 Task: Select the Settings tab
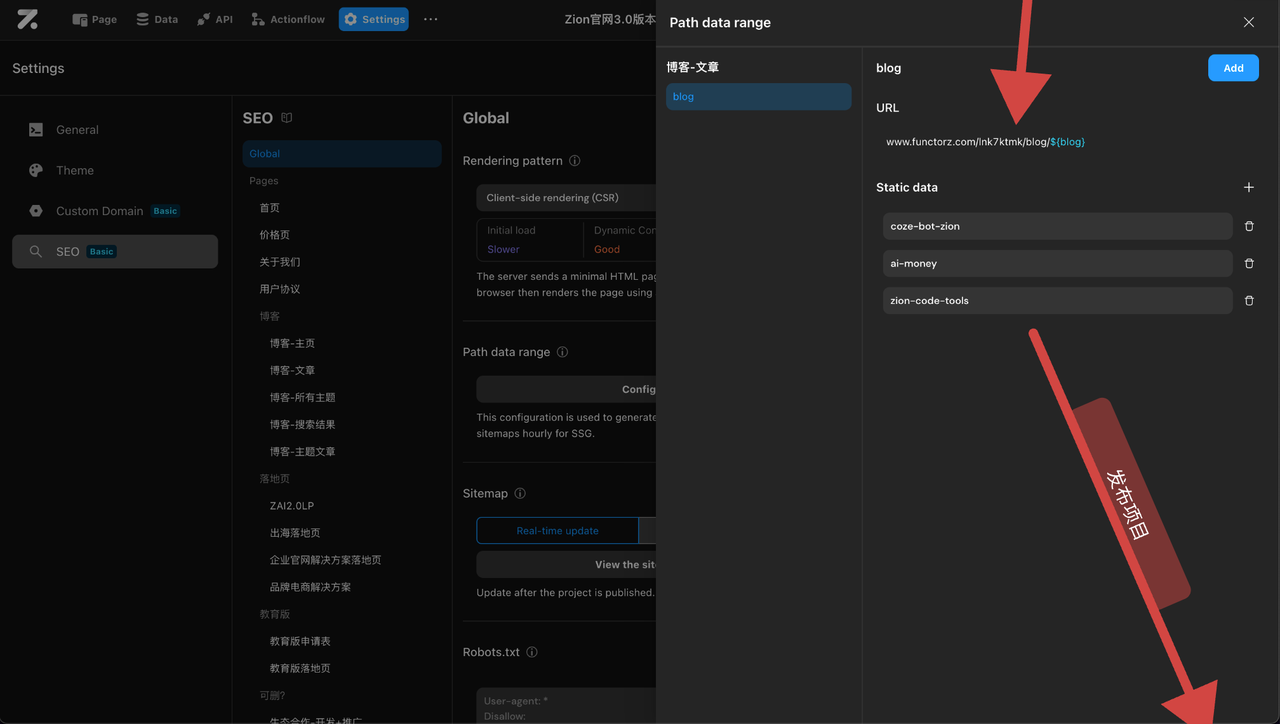tap(374, 19)
